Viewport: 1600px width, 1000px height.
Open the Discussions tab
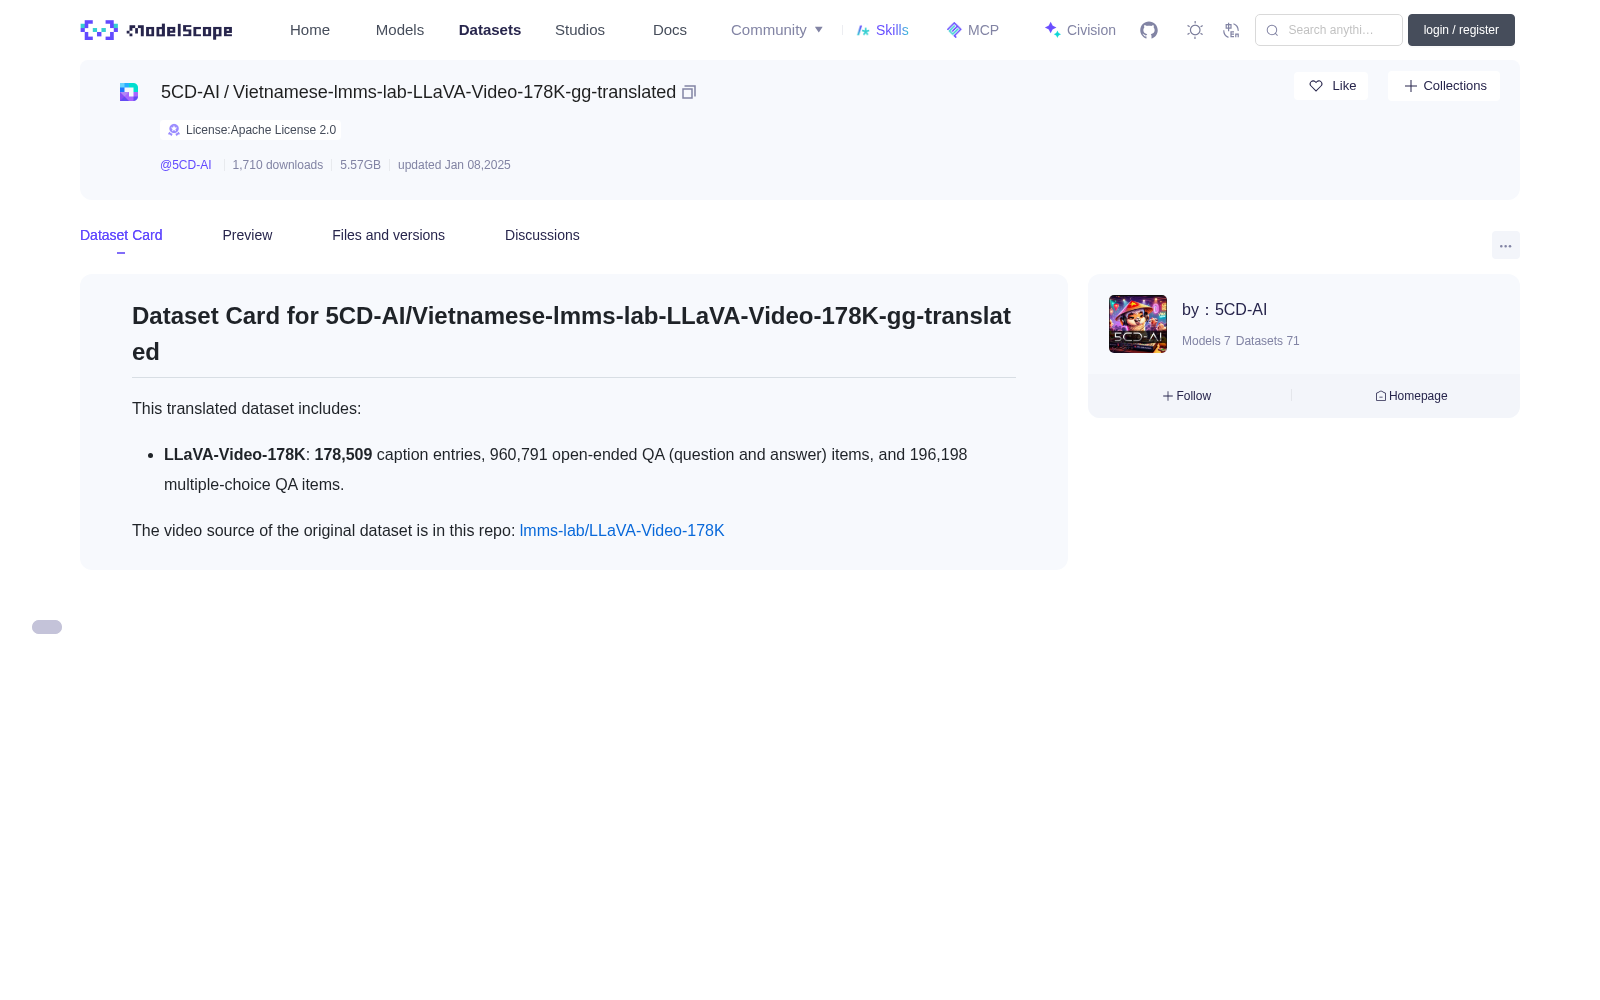(542, 235)
